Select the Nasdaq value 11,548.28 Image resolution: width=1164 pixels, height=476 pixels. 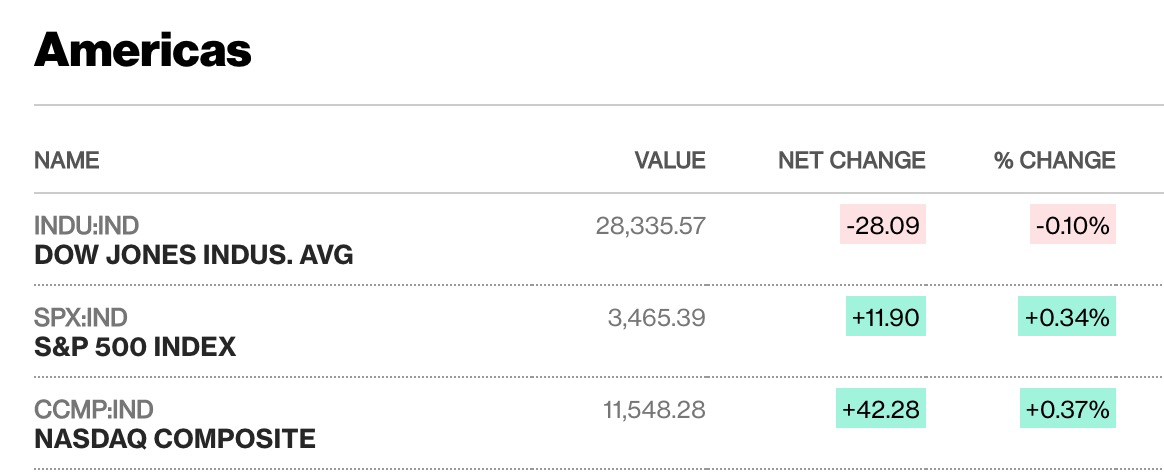coord(653,409)
